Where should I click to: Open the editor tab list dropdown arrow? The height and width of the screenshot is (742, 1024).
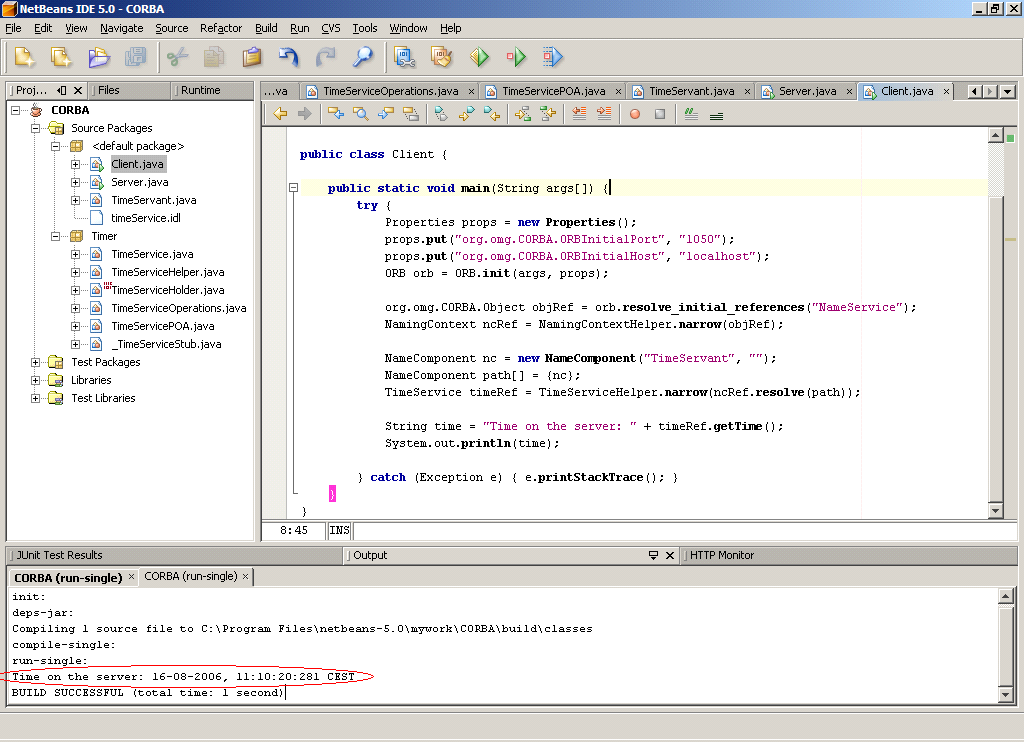tap(1008, 91)
